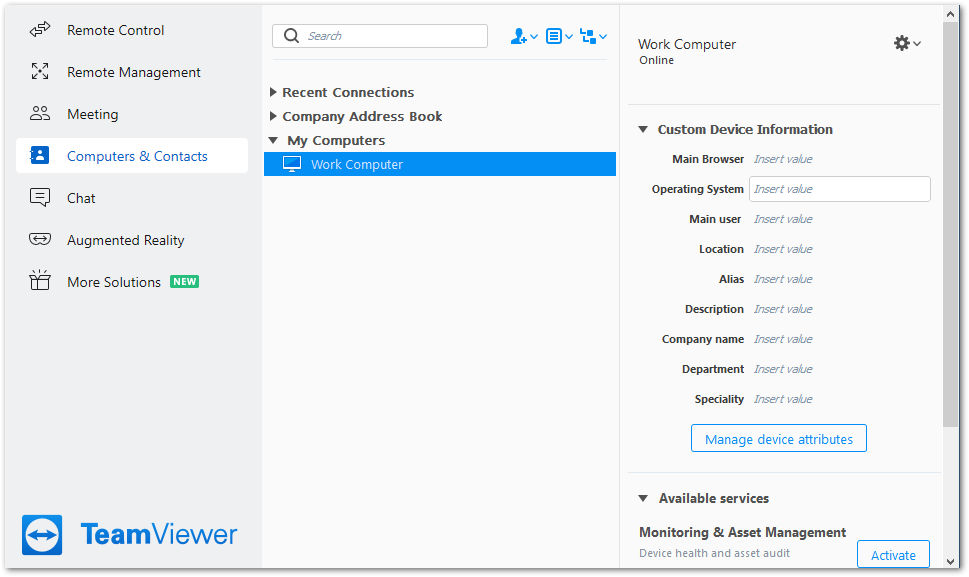Select Work Computer in the list
Viewport: 969px width, 577px height.
(x=440, y=164)
